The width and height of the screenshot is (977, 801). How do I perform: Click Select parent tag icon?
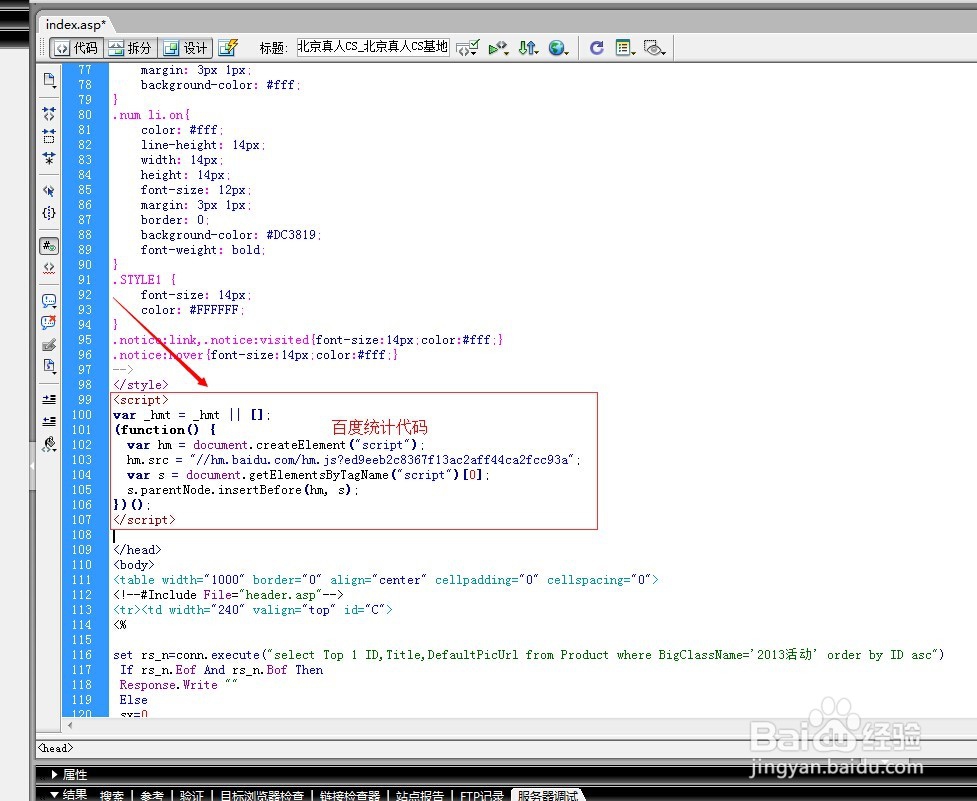pyautogui.click(x=49, y=191)
